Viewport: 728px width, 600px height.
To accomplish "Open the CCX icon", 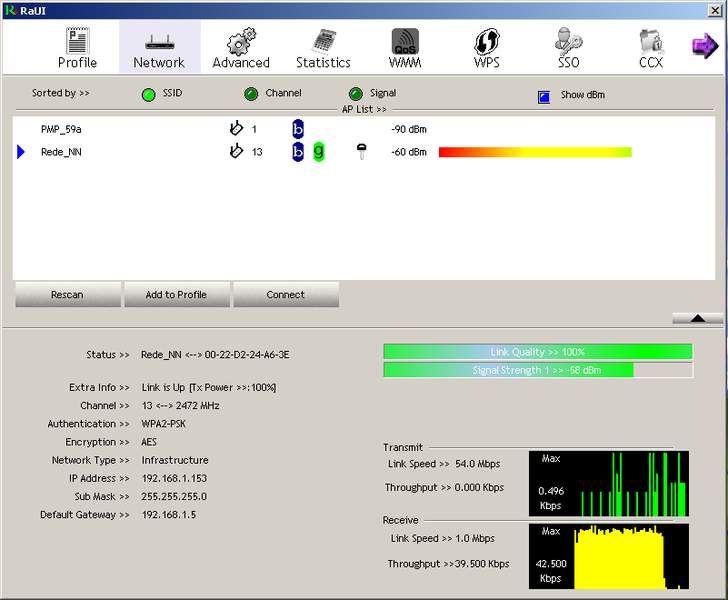I will [x=650, y=42].
